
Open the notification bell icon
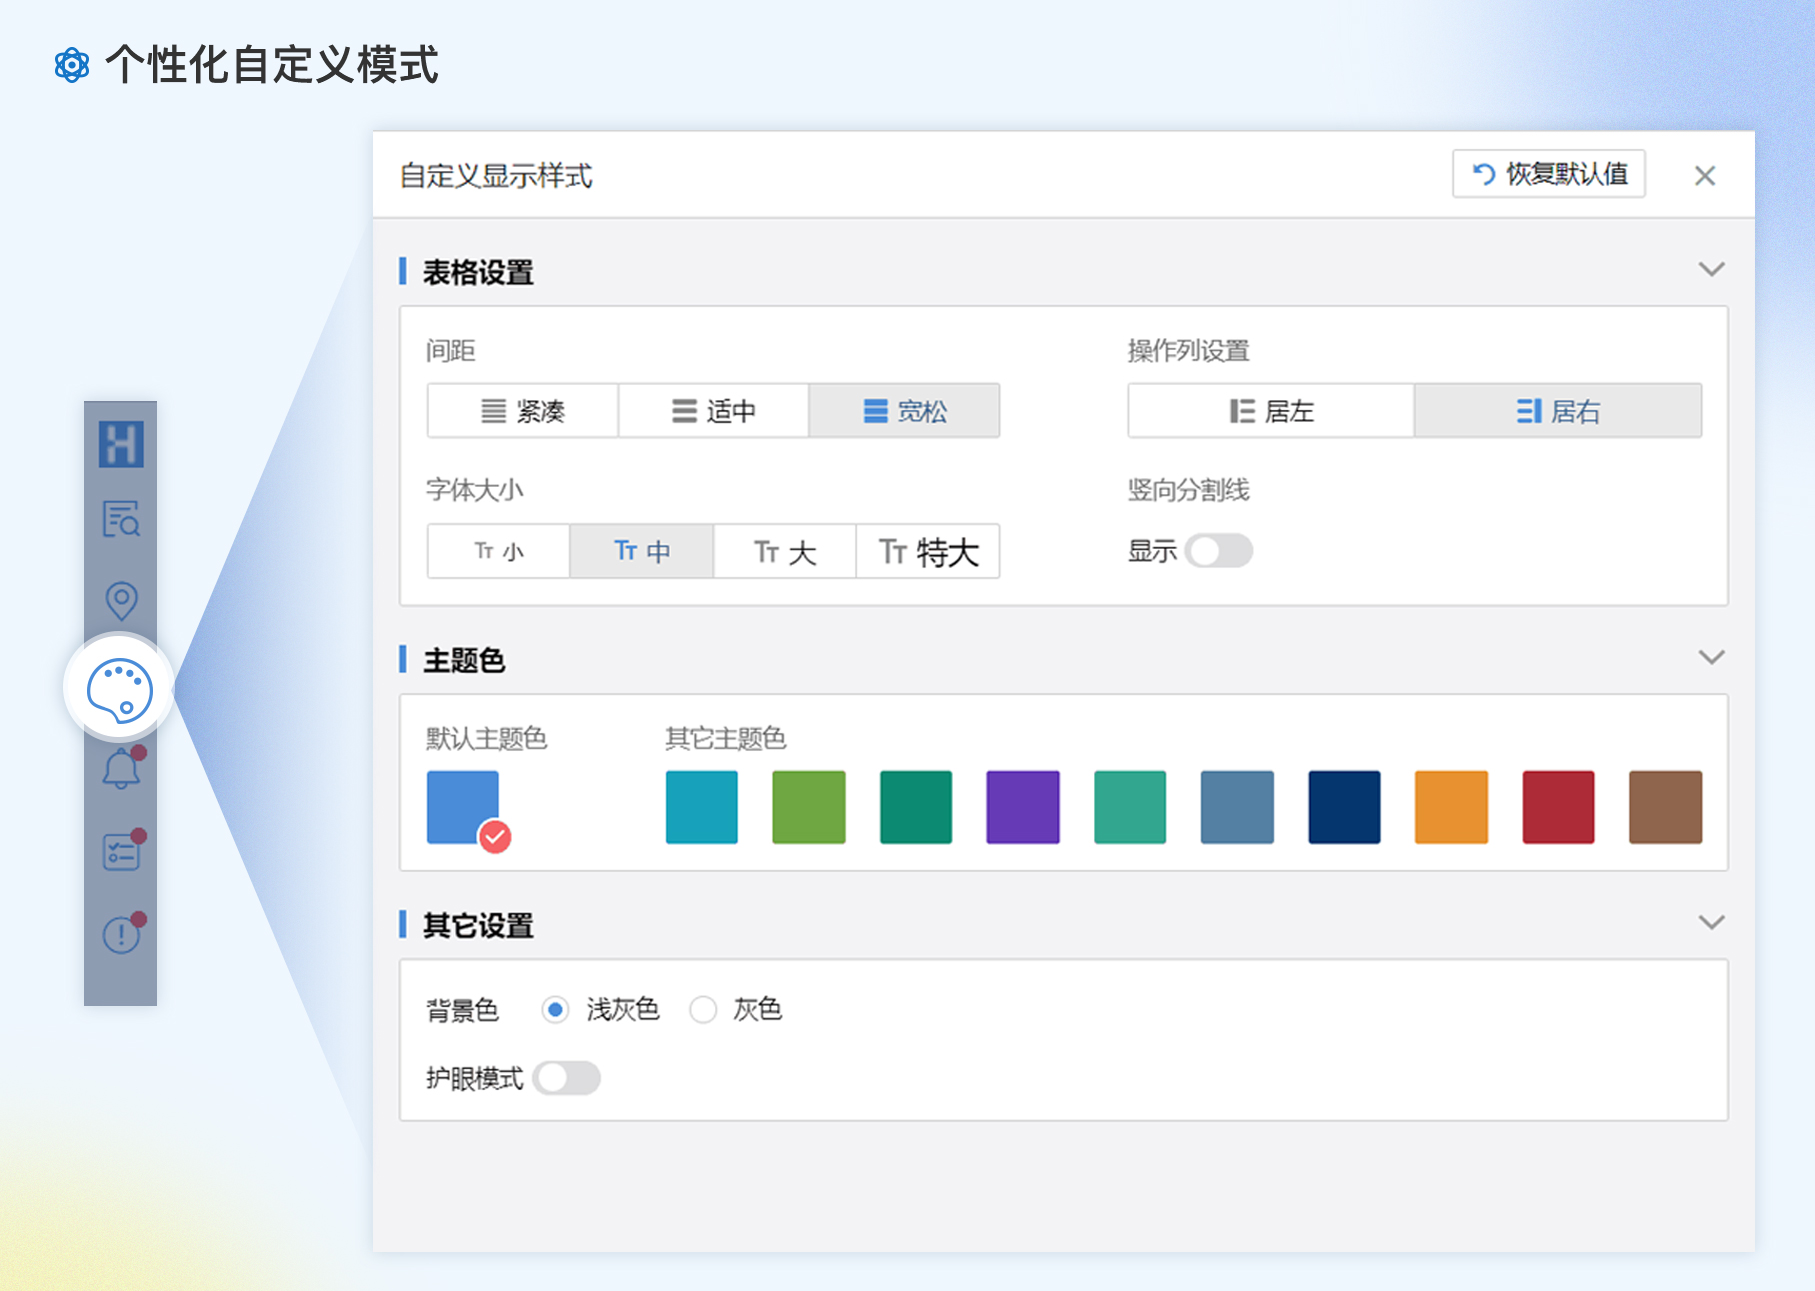pos(121,769)
